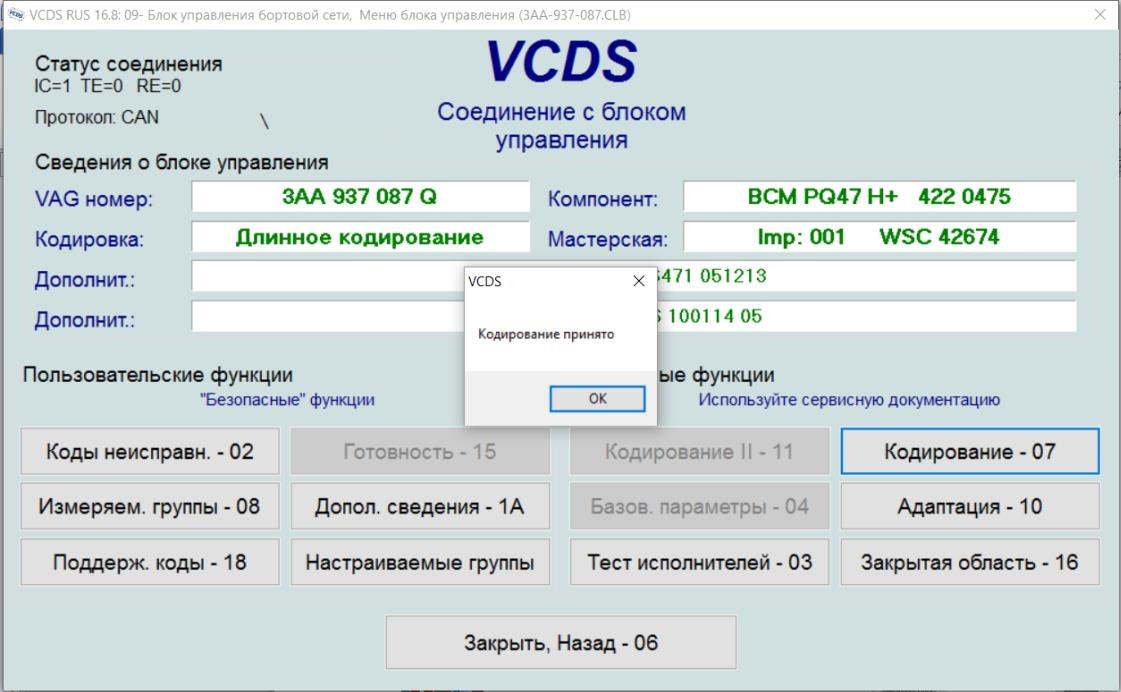
Task: Open Коды неисправн. - 02
Action: [x=149, y=451]
